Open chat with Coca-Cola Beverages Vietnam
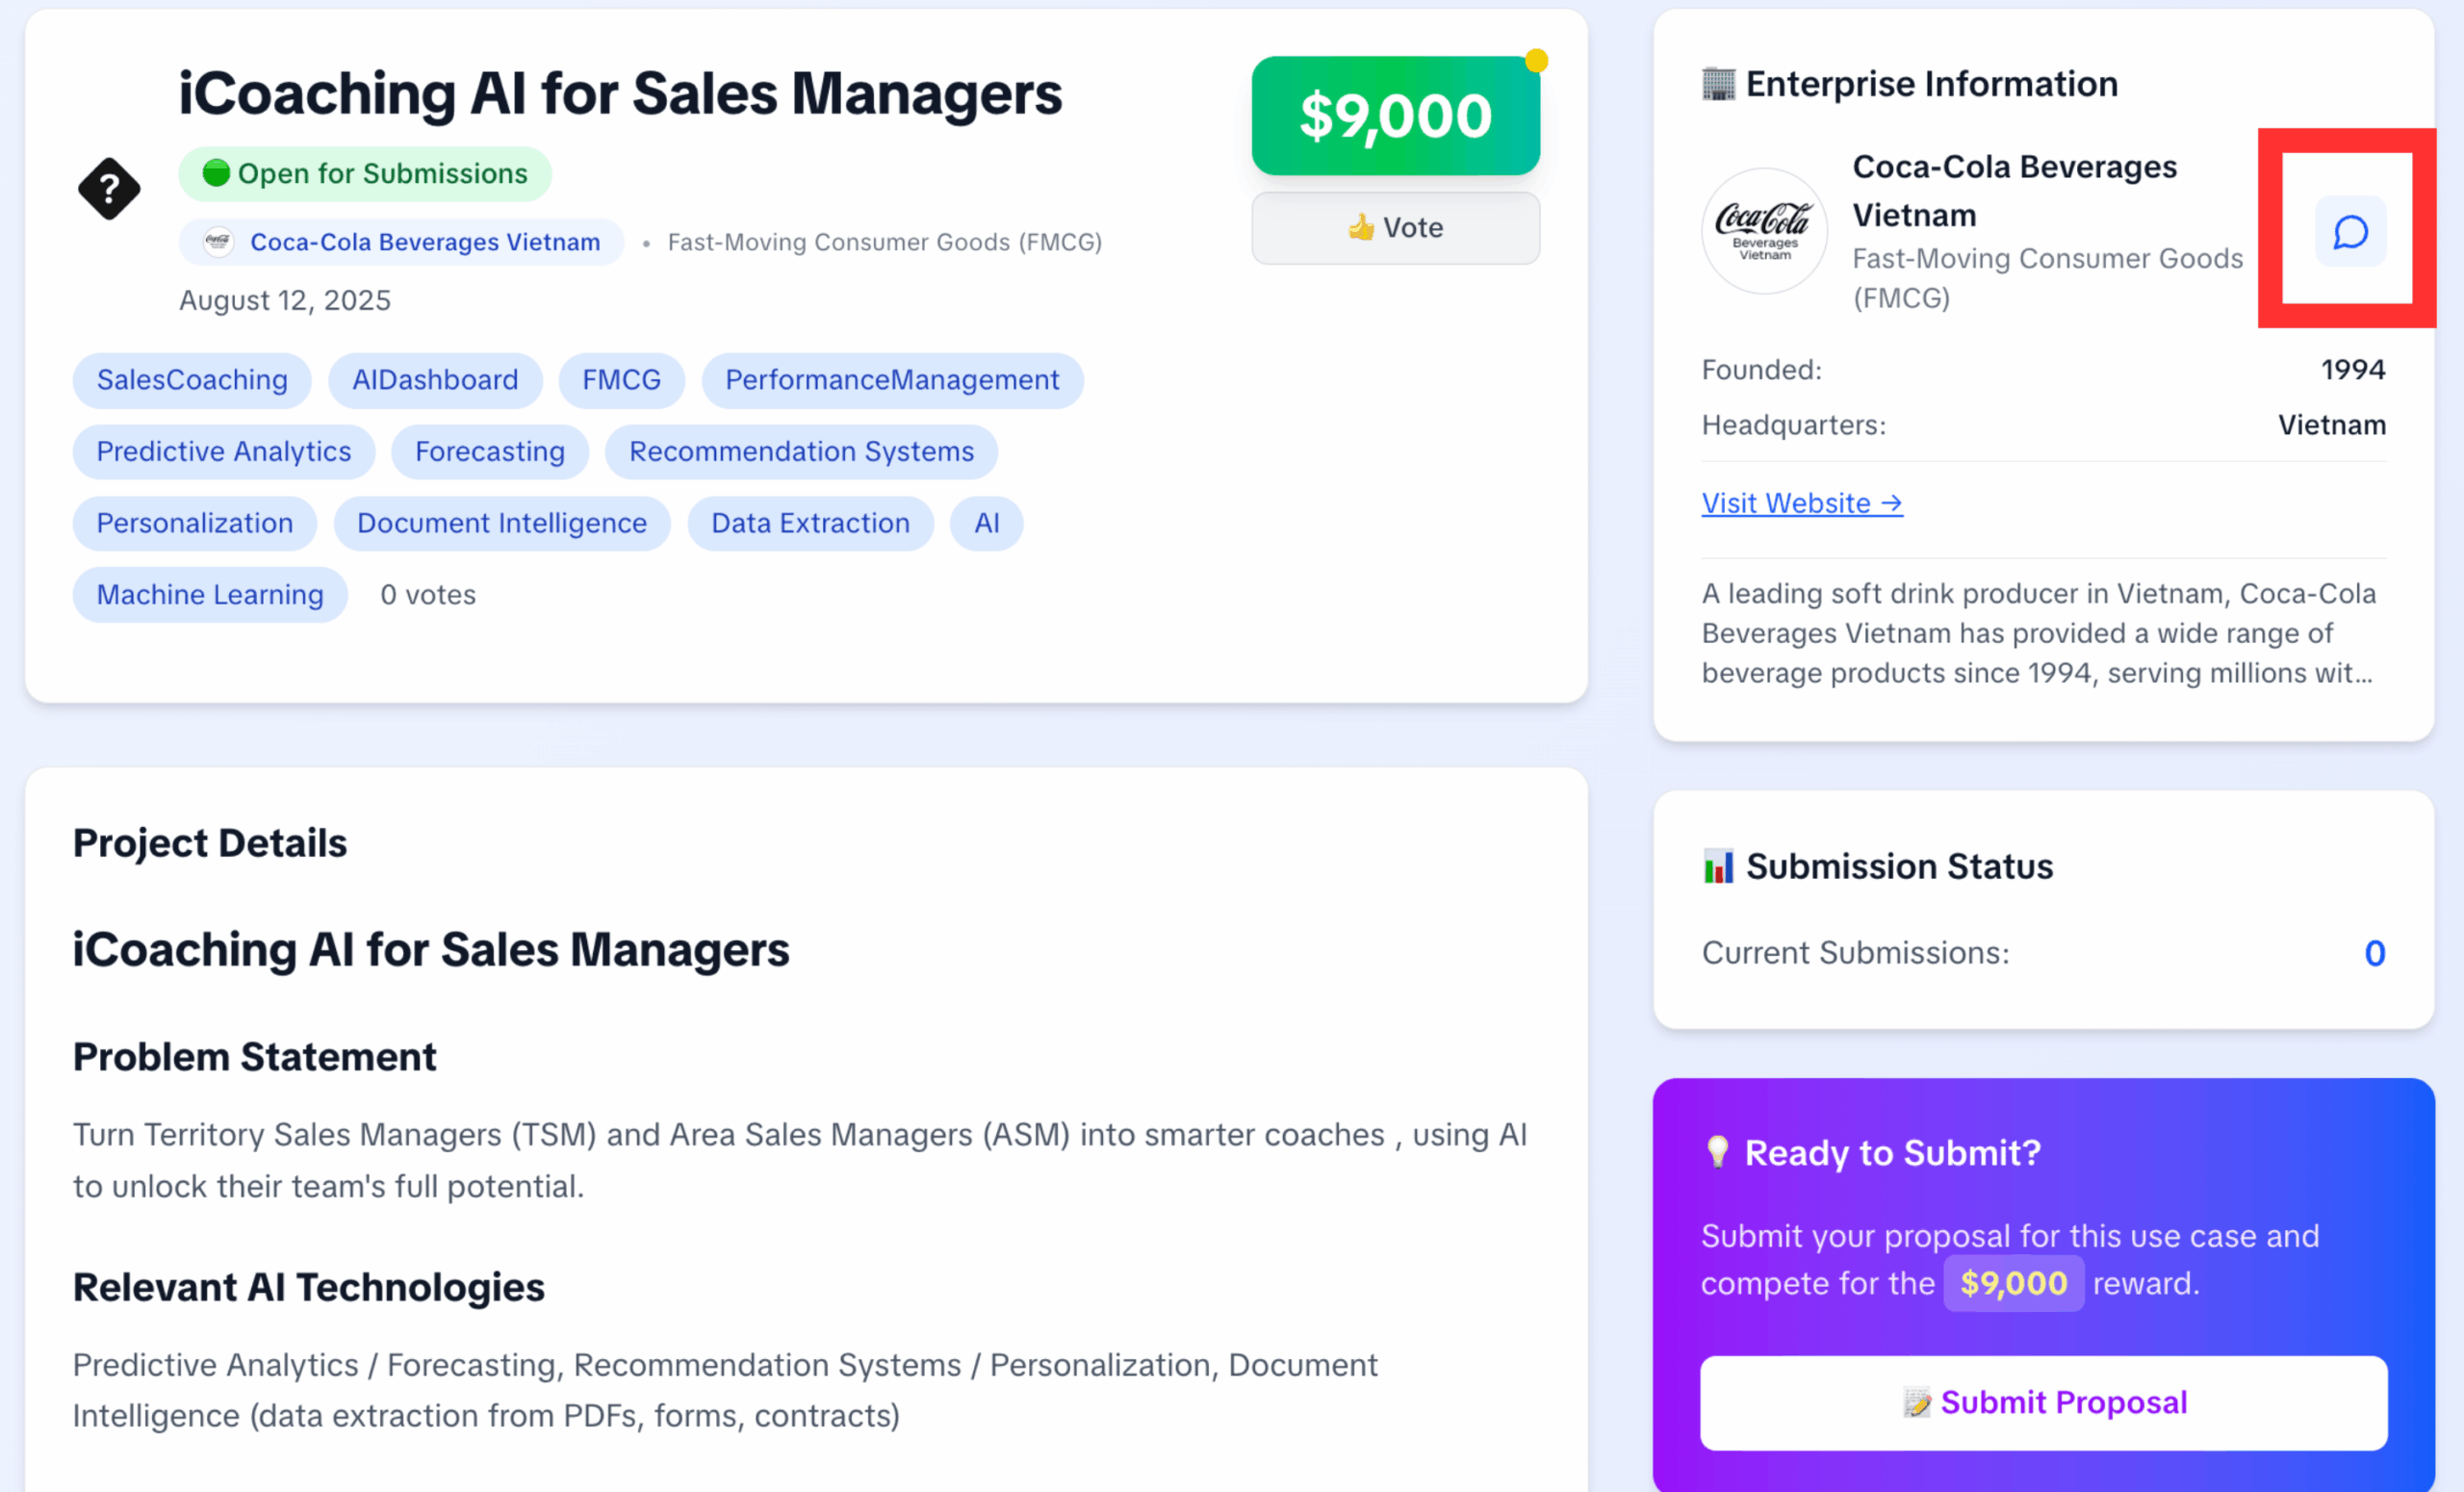 coord(2350,232)
